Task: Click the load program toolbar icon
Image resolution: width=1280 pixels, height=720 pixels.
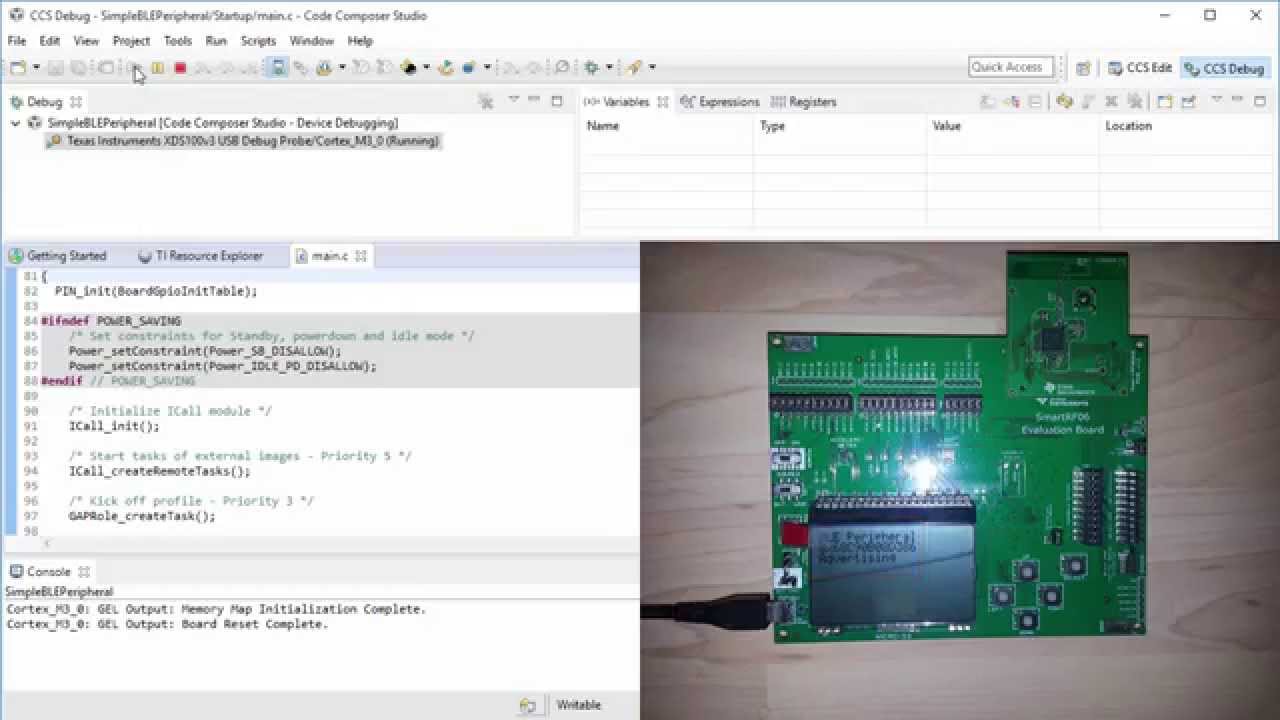Action: pos(446,67)
